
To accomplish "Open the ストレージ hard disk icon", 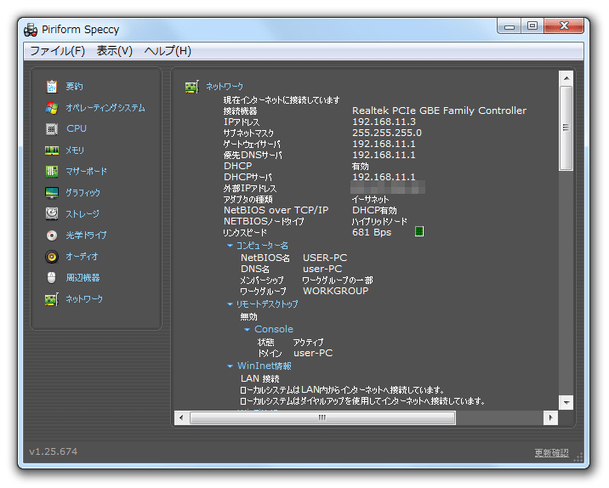I will click(52, 214).
